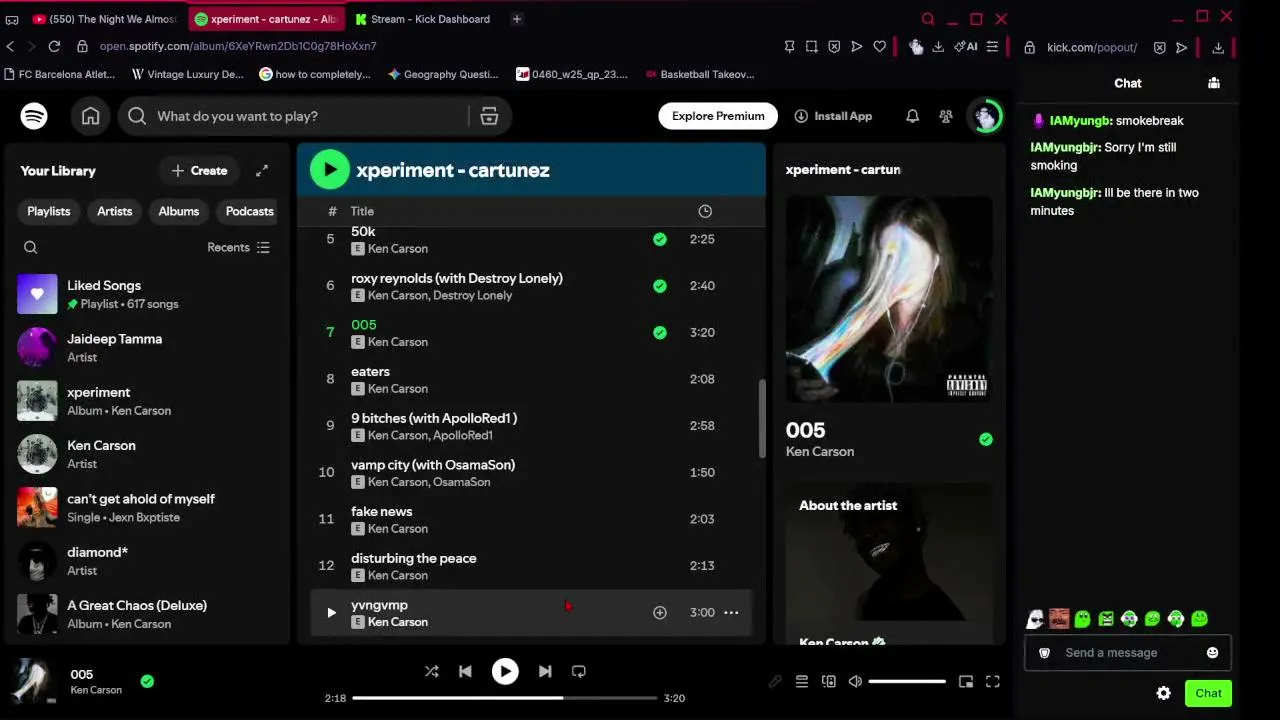The width and height of the screenshot is (1280, 720).
Task: Search in Your Library magnifier icon
Action: point(30,247)
